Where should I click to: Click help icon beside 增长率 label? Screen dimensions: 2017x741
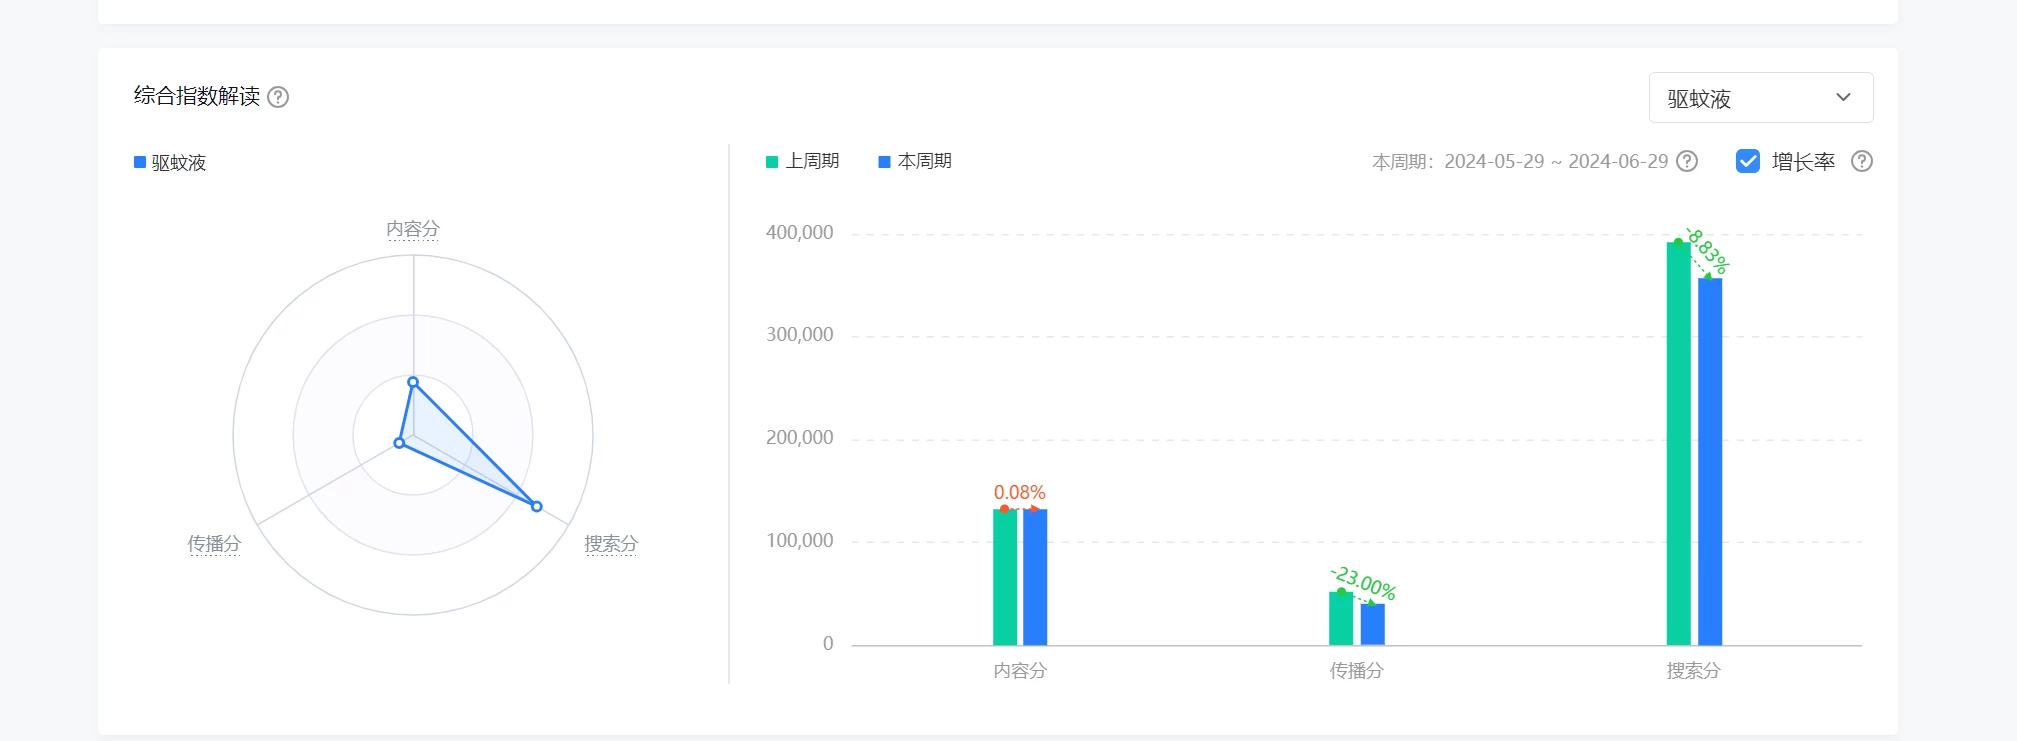(1861, 161)
